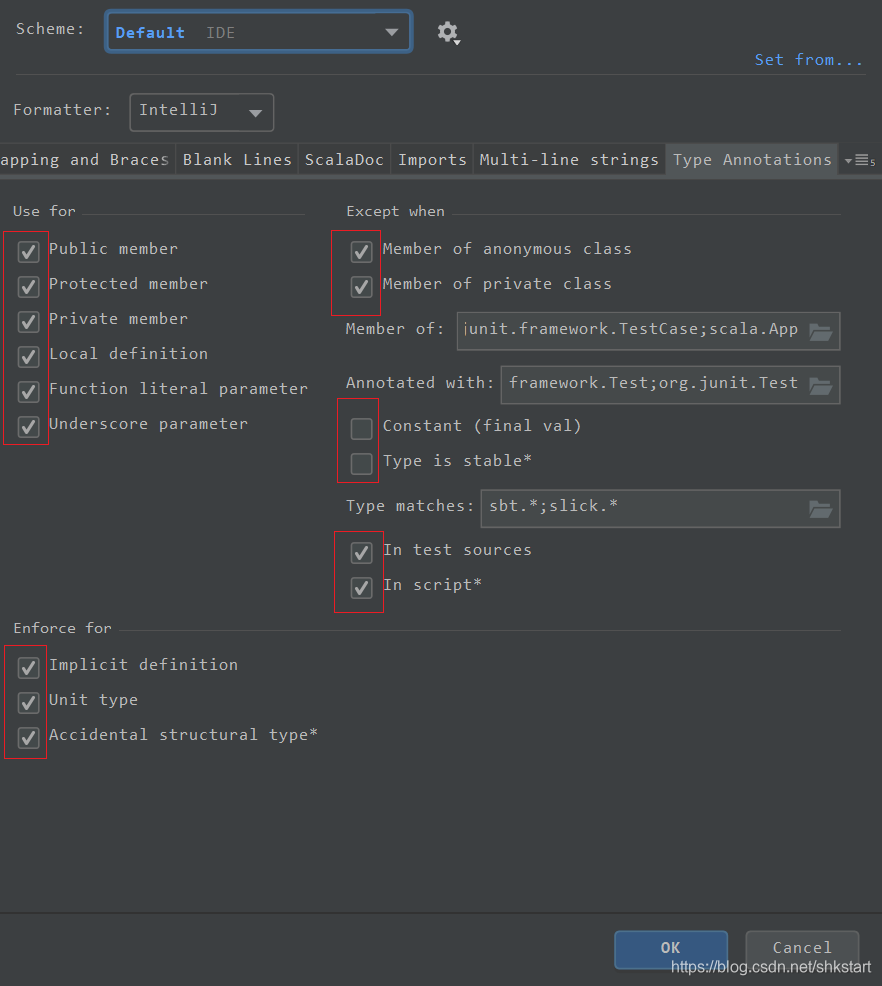Confirm with the OK button

pyautogui.click(x=671, y=948)
